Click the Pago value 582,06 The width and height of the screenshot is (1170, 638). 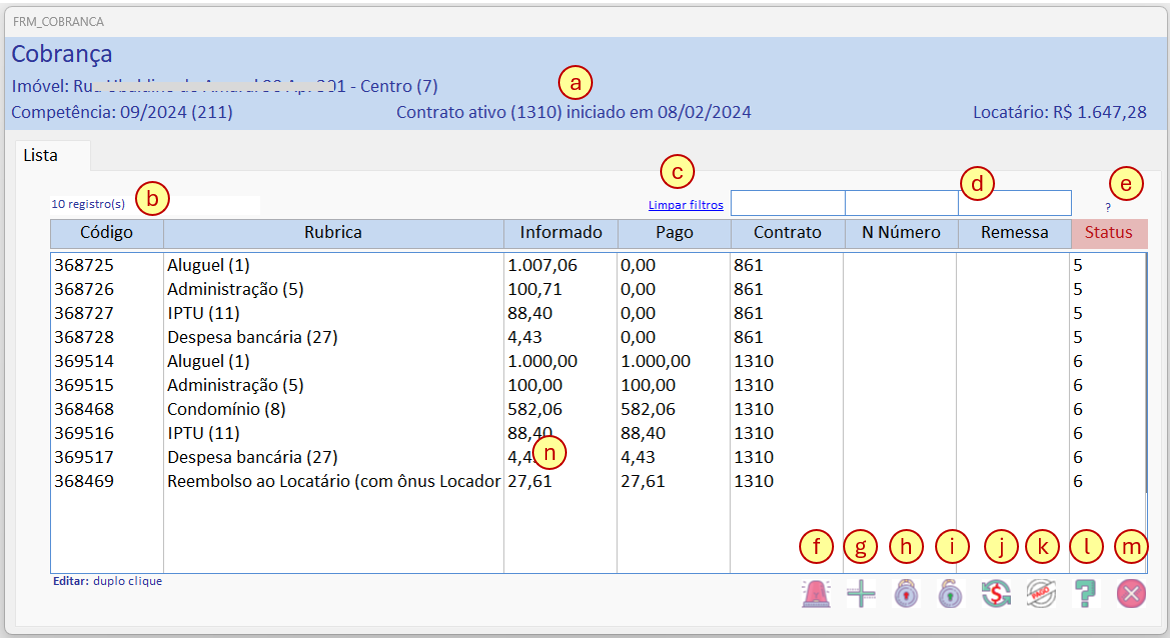click(x=648, y=409)
